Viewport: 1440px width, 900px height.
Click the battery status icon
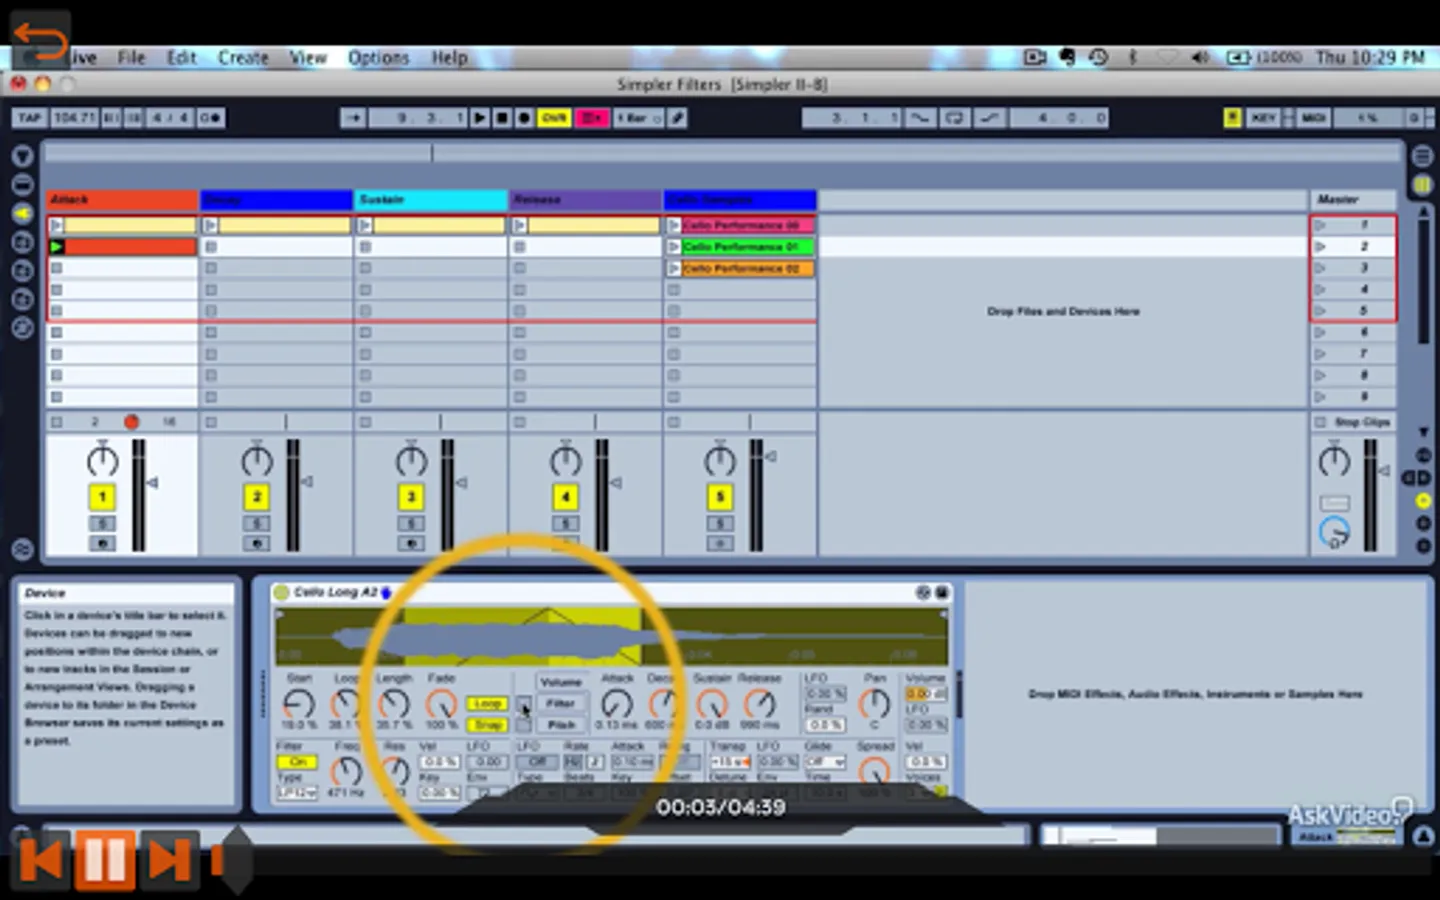[1239, 58]
